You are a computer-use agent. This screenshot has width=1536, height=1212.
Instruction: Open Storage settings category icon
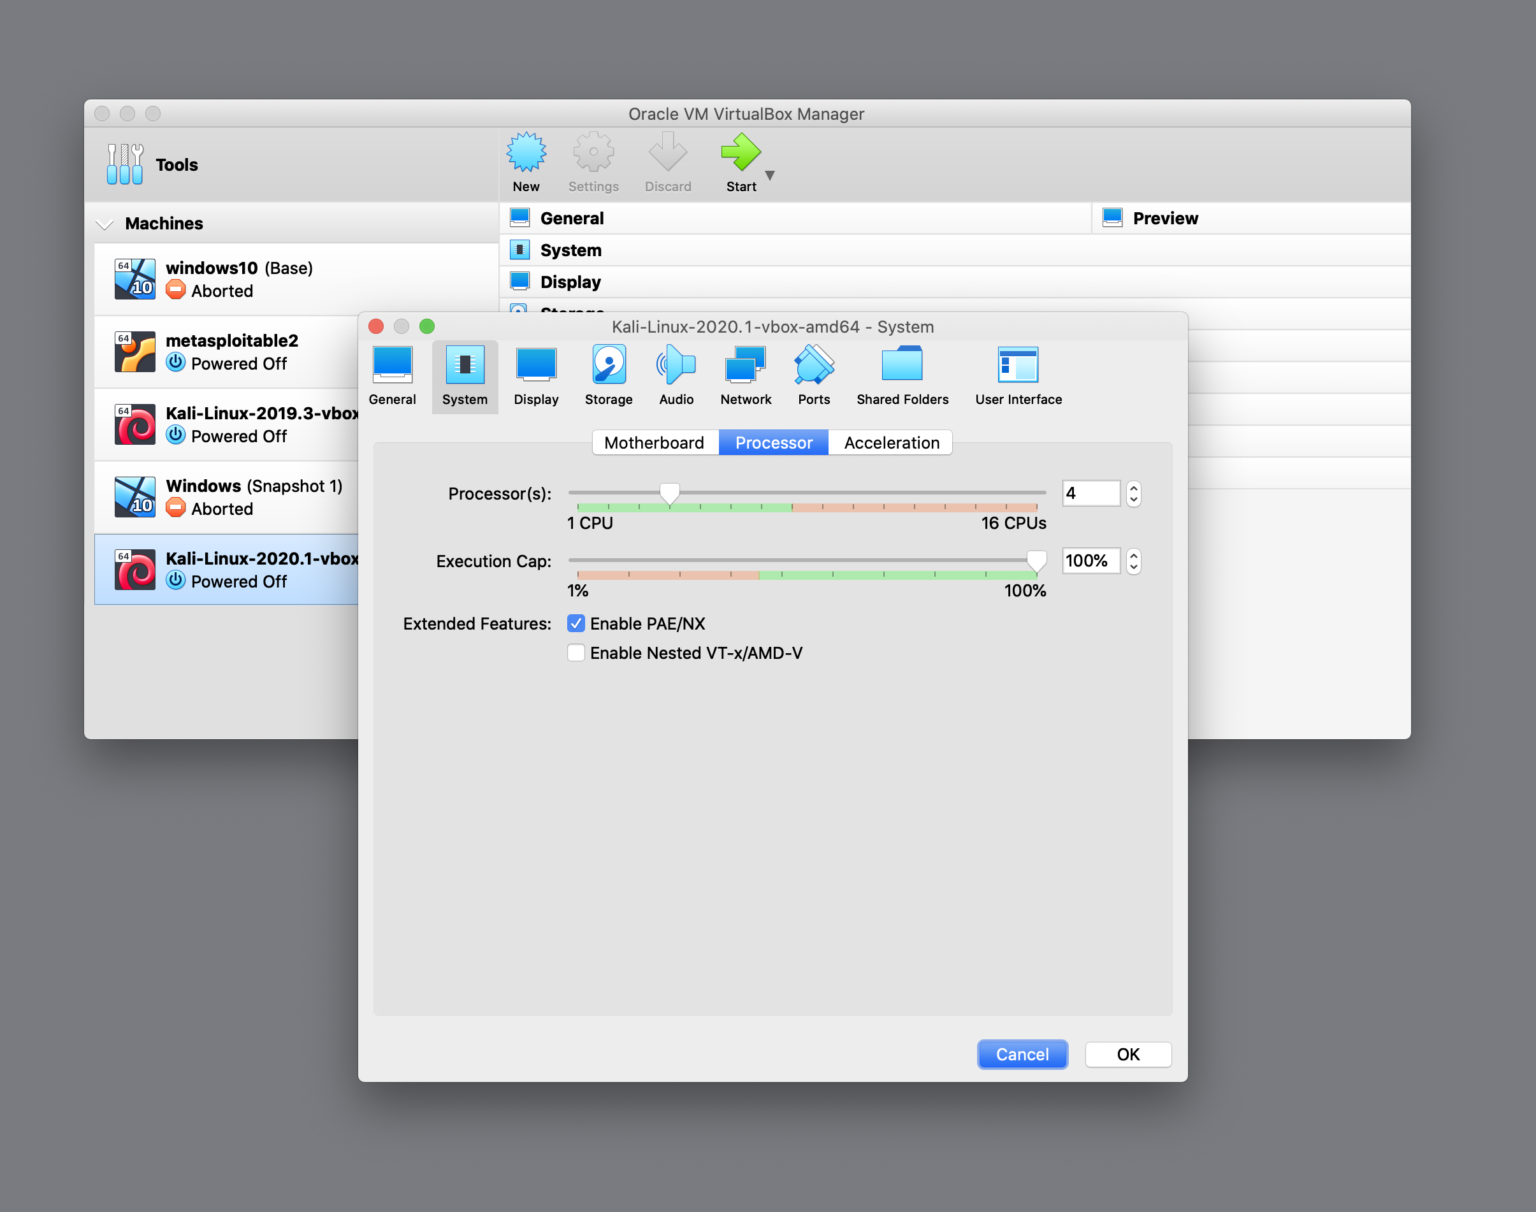609,365
